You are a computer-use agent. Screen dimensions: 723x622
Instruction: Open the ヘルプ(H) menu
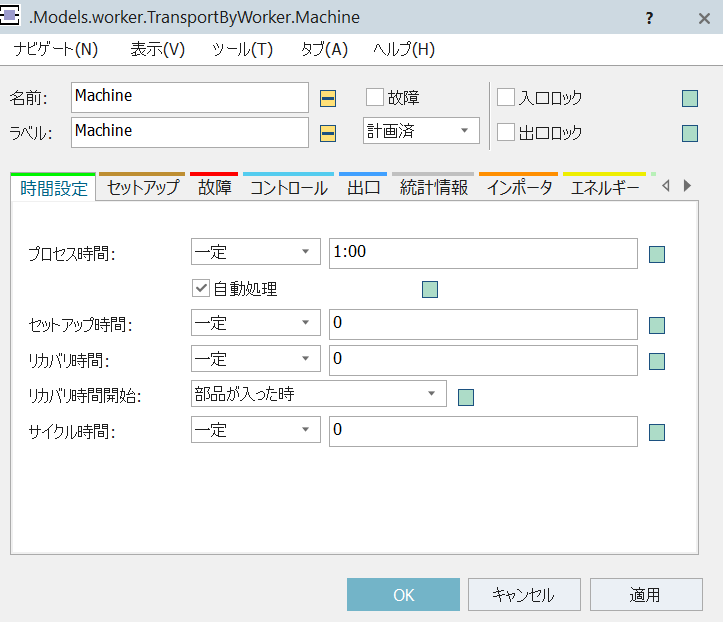pos(404,49)
